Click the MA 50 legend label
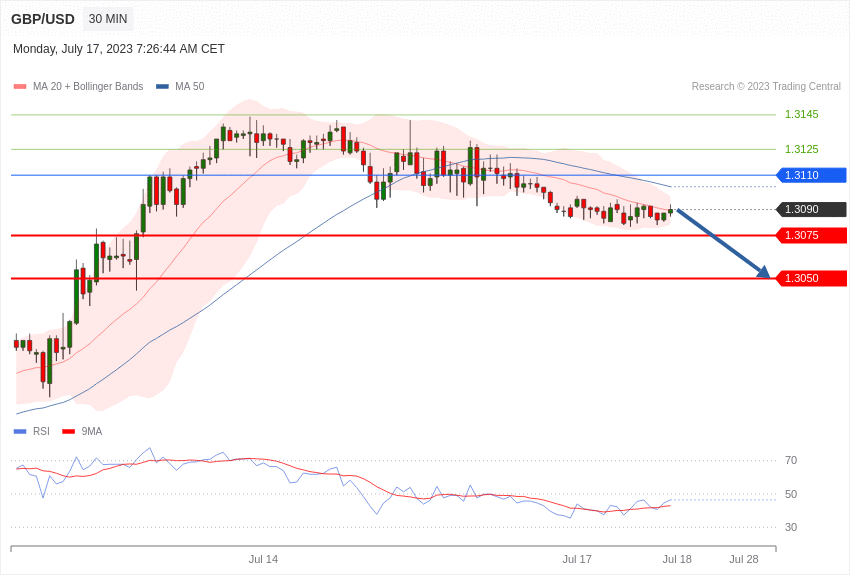This screenshot has width=850, height=576. 190,86
